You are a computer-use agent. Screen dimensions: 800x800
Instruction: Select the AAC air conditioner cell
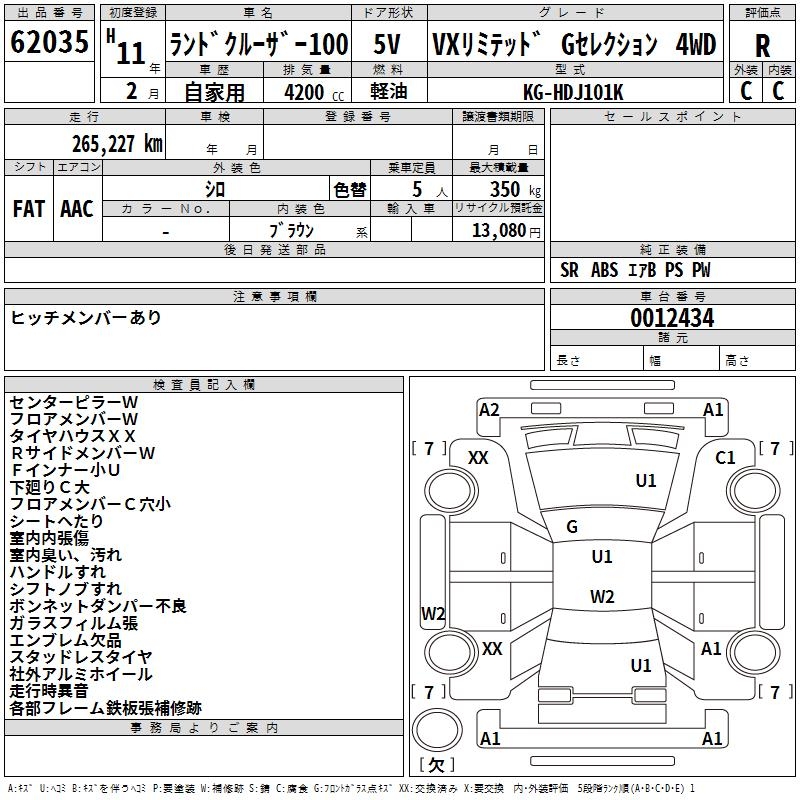(77, 208)
